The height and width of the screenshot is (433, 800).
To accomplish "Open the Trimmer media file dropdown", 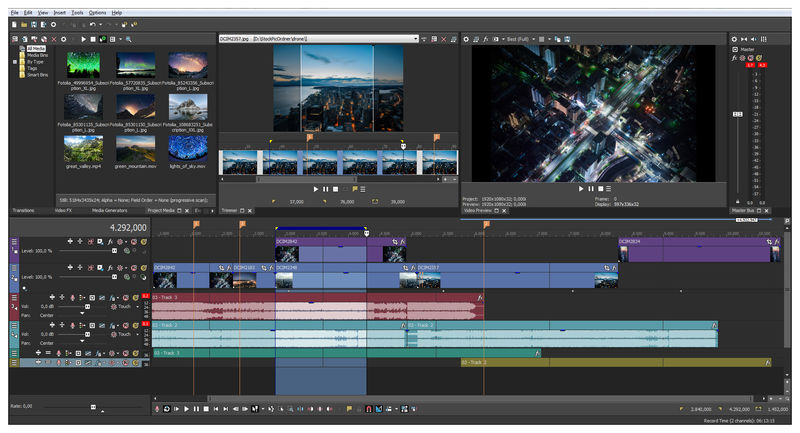I will 414,39.
